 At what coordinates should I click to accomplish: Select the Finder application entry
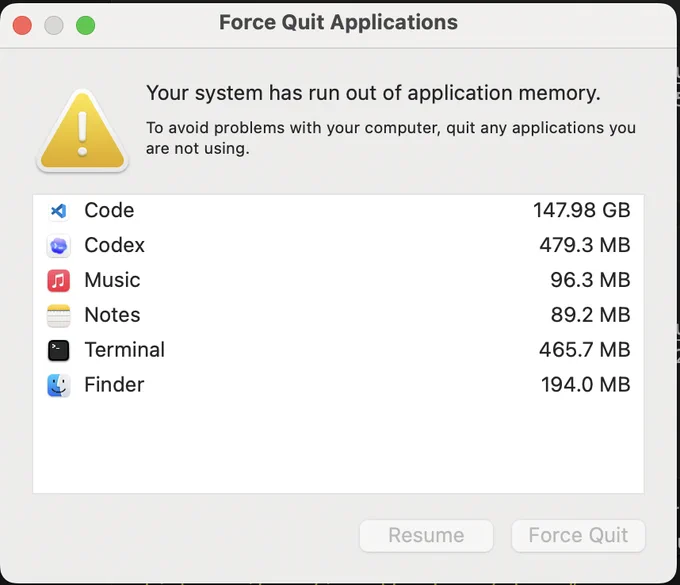(x=338, y=385)
